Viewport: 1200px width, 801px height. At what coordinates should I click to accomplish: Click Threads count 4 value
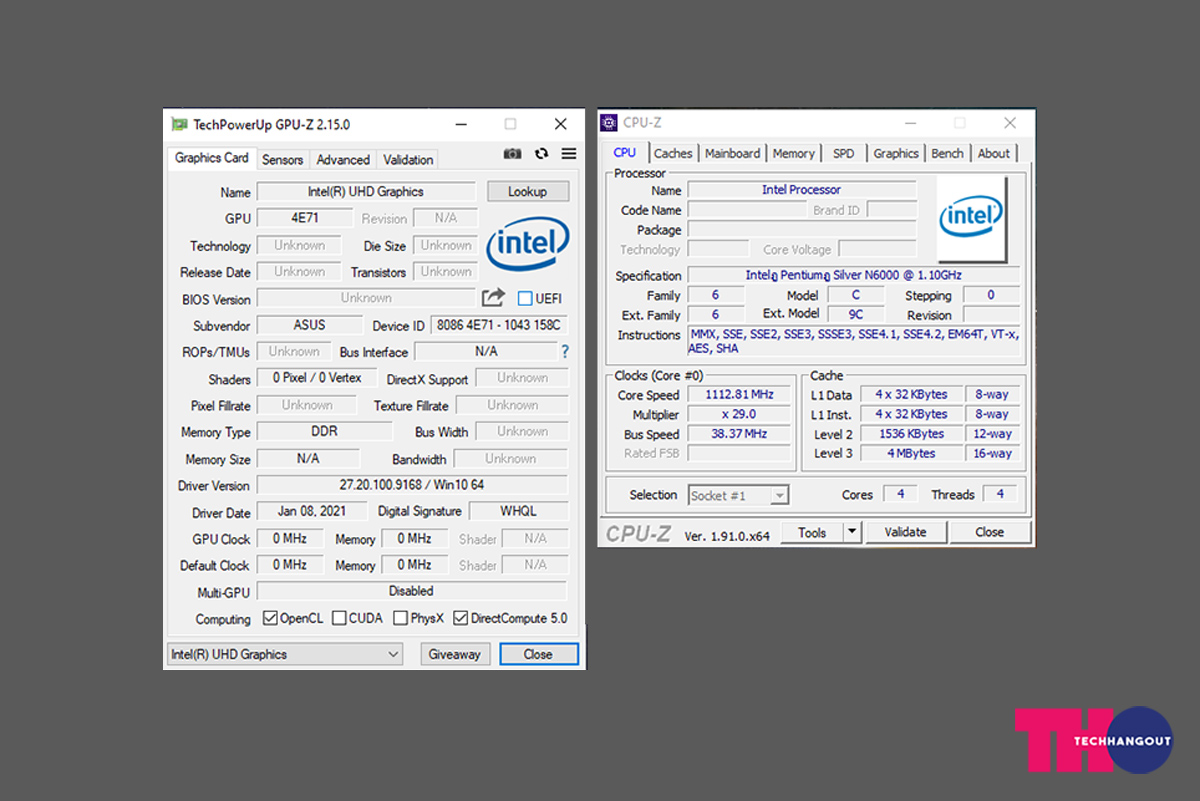(1000, 494)
